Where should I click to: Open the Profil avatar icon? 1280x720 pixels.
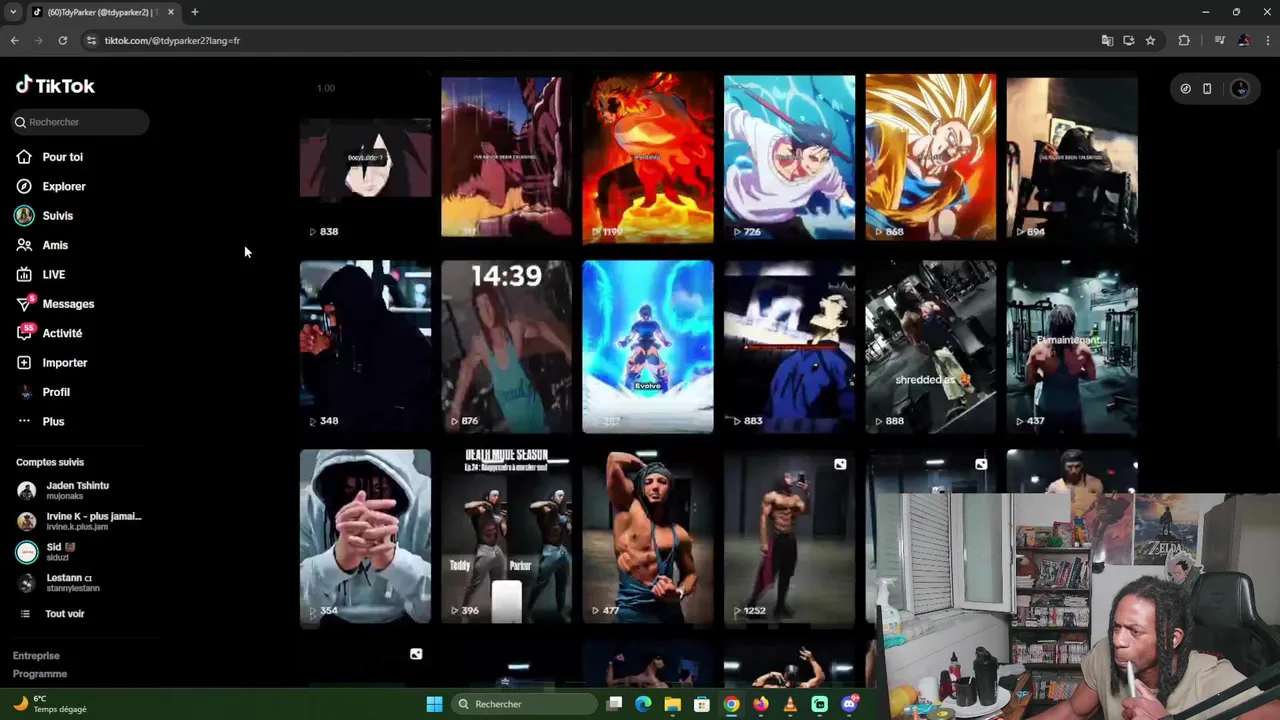[25, 392]
